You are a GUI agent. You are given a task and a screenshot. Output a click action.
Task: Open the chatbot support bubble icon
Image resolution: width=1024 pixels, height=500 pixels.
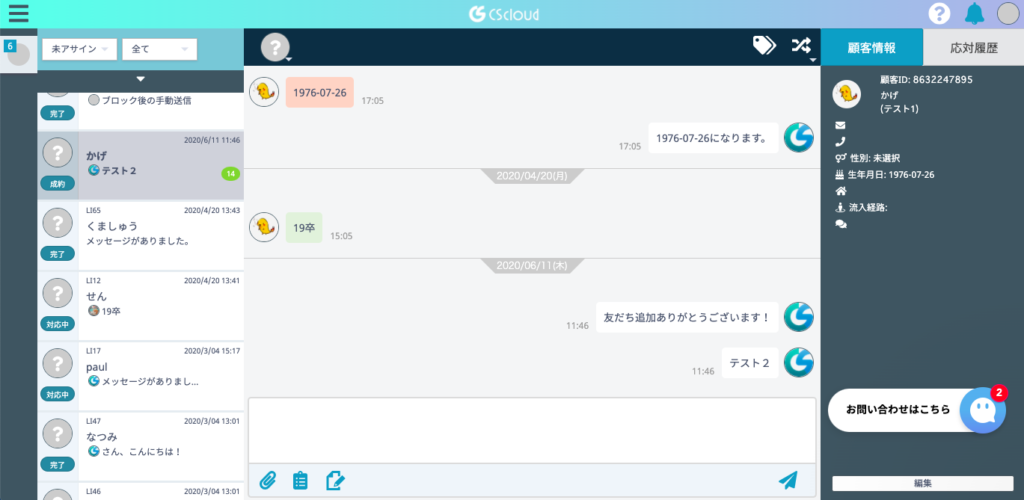coord(983,411)
